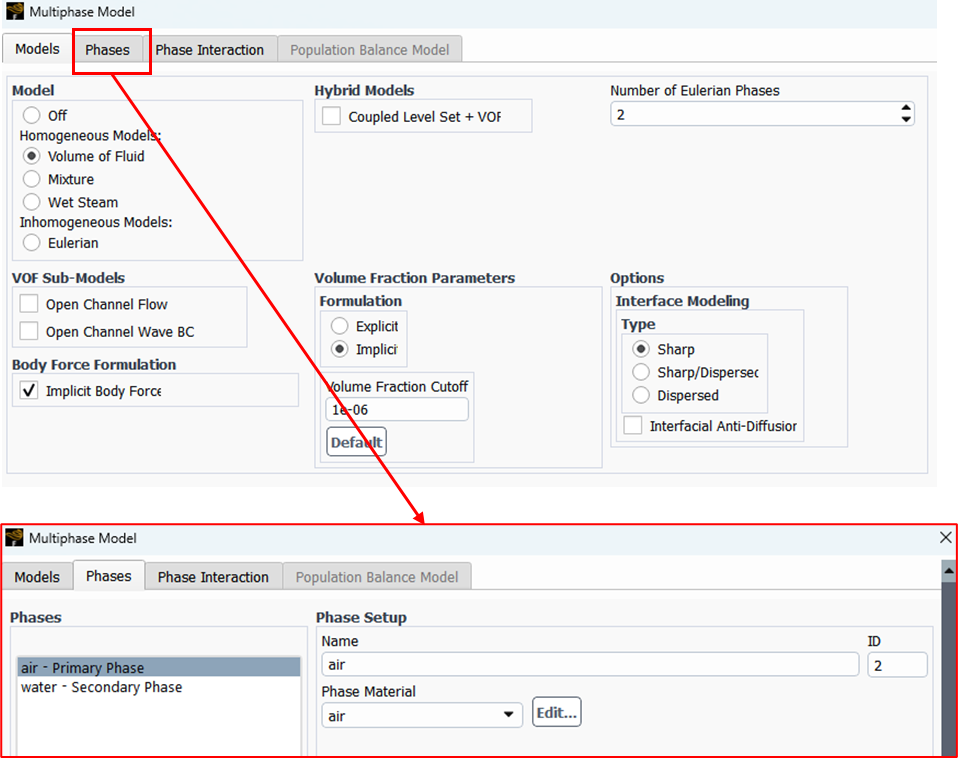Select Explicit volume fraction formulation

point(340,327)
